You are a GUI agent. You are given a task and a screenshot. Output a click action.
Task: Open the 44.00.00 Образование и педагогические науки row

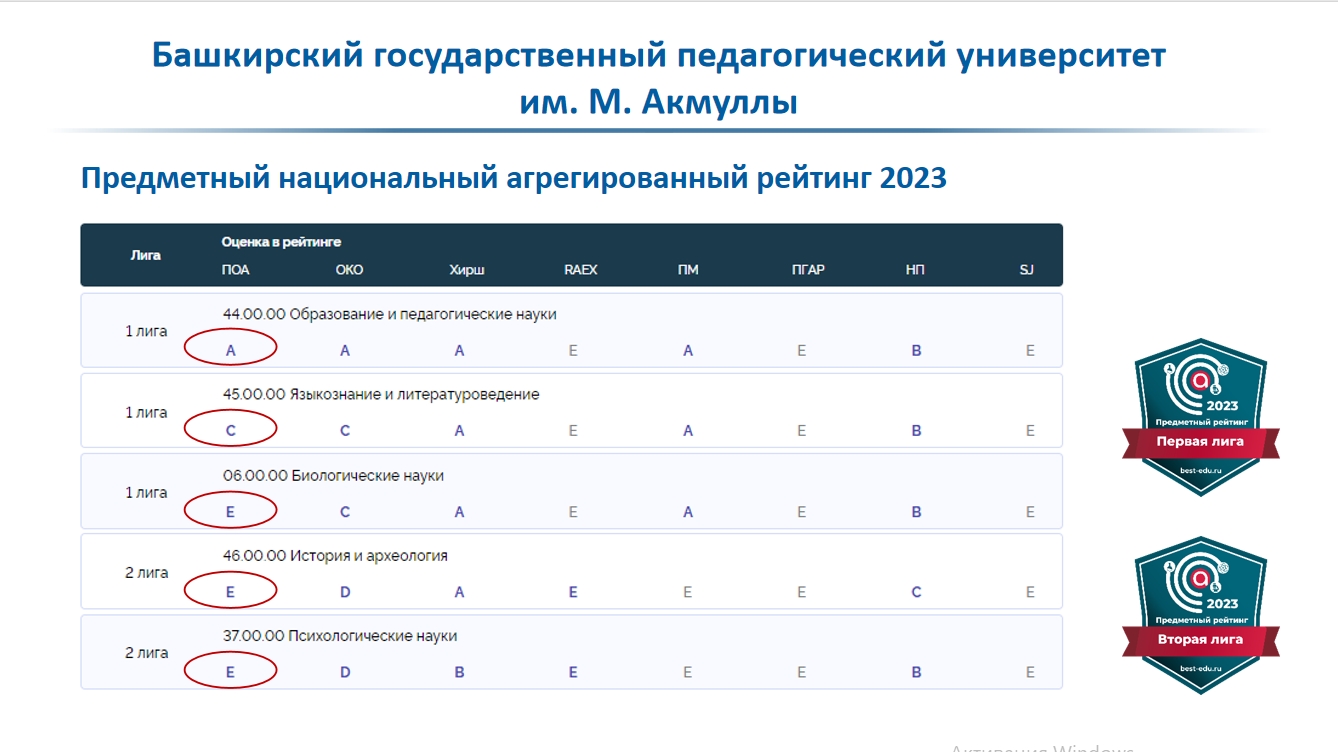[389, 314]
